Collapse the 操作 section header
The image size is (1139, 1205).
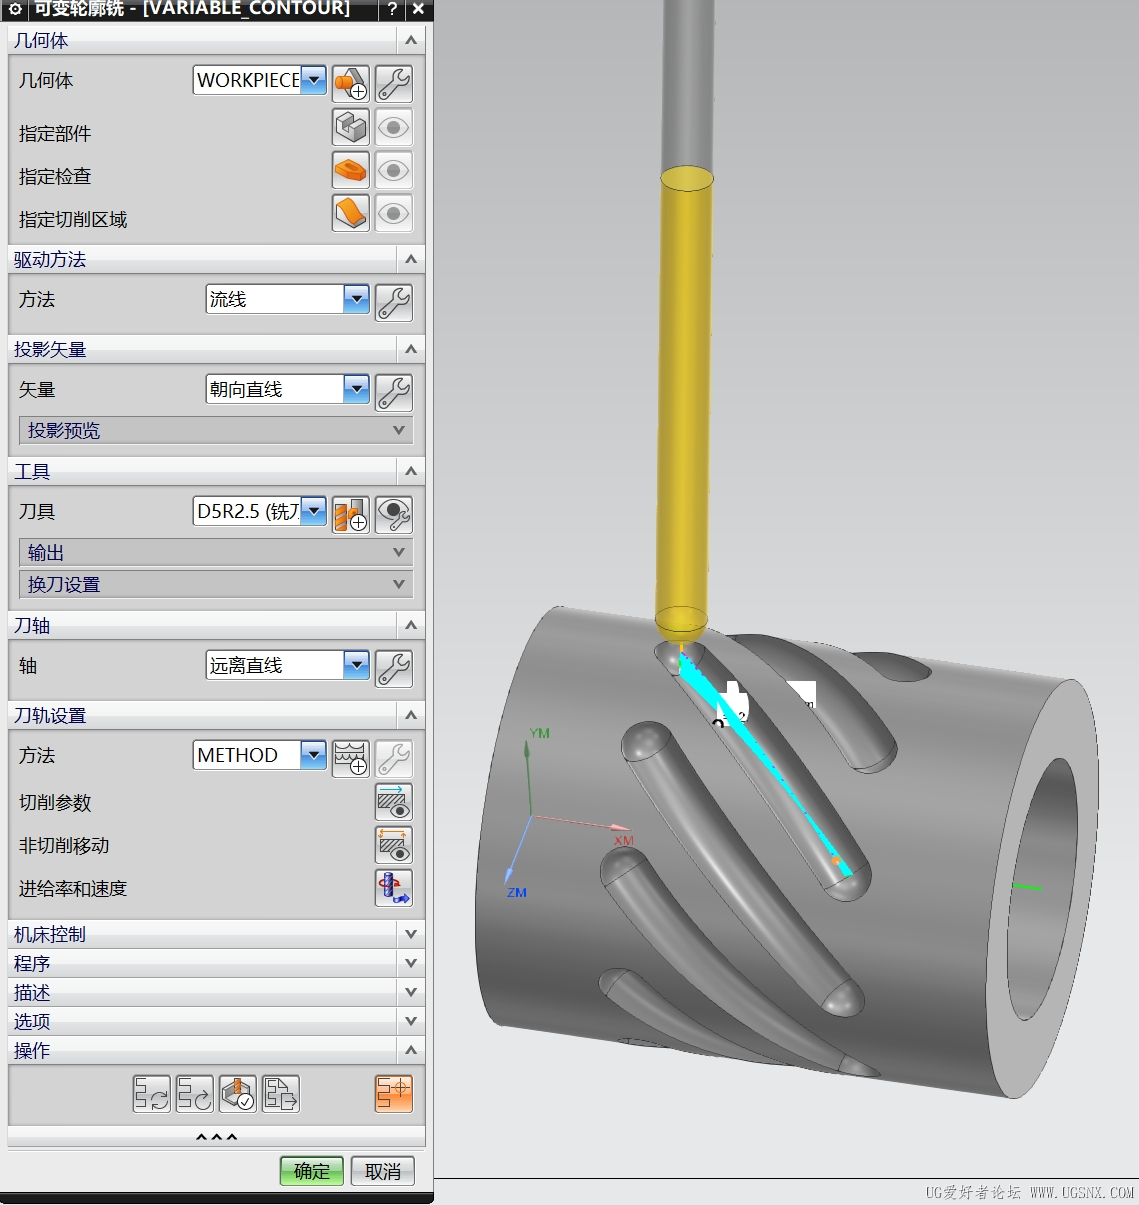216,1051
